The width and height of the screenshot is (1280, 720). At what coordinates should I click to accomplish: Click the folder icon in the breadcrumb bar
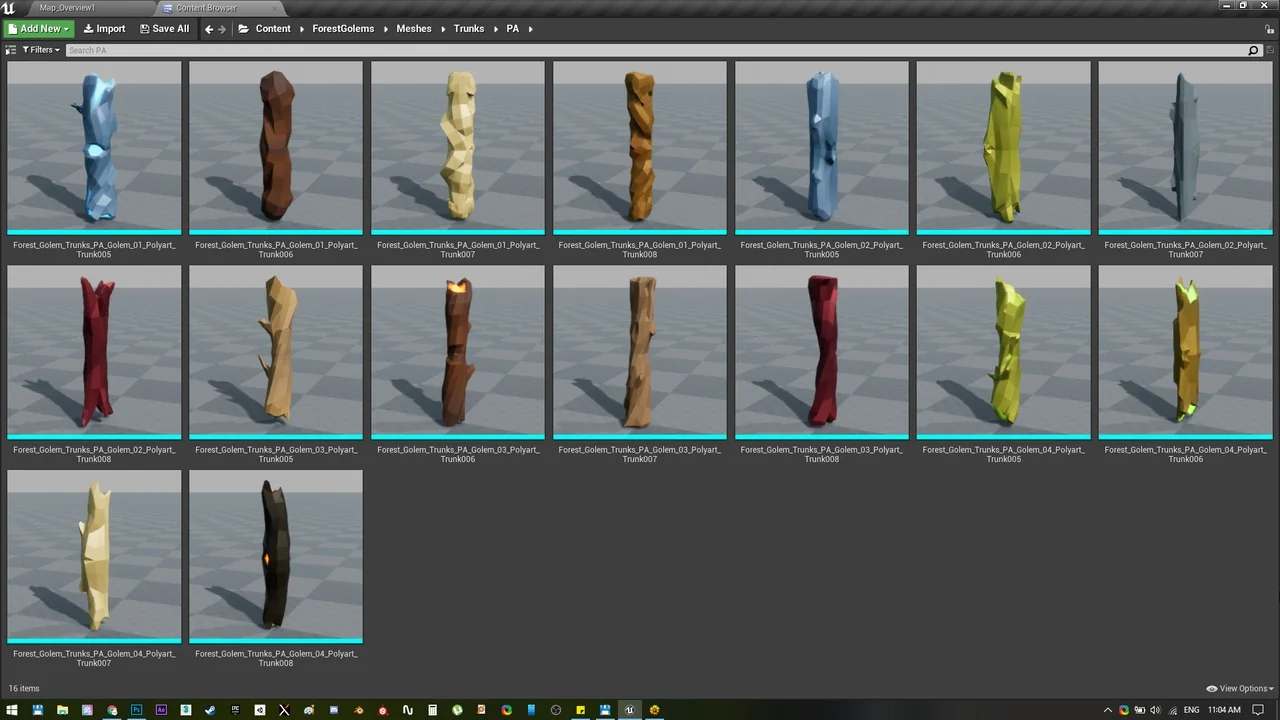(x=243, y=28)
